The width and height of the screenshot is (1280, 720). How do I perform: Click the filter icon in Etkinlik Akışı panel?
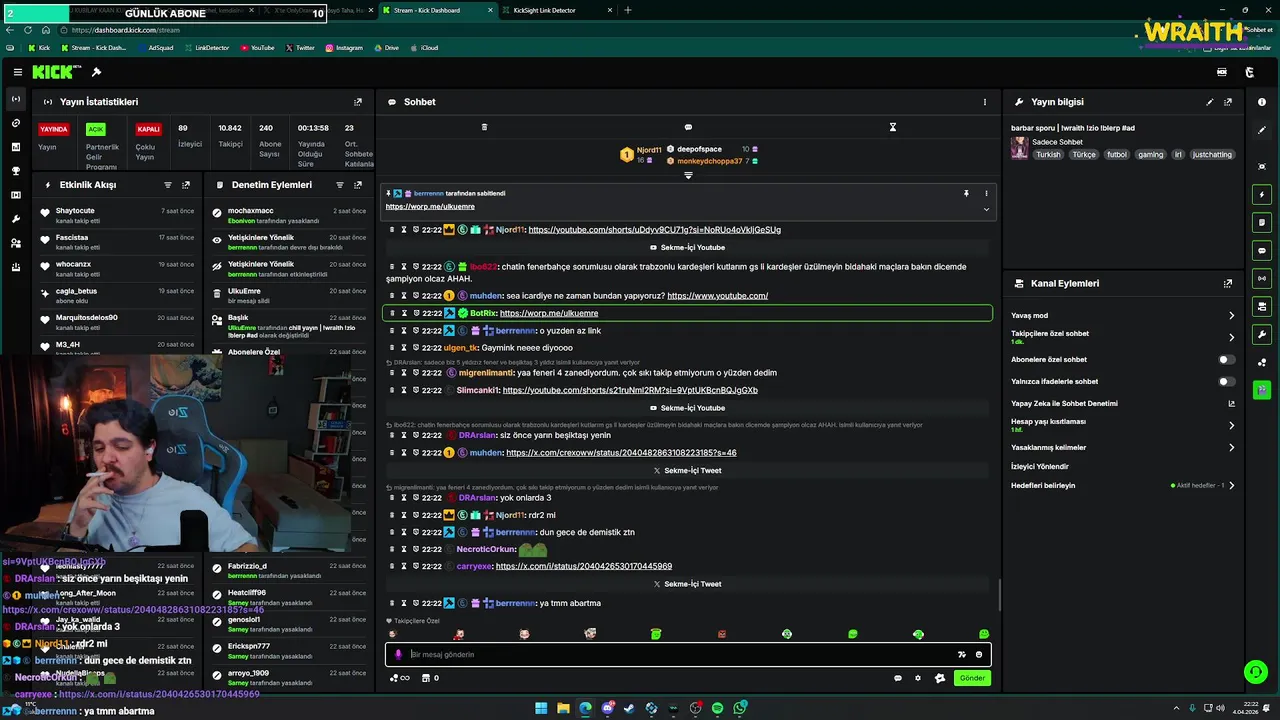tap(168, 185)
